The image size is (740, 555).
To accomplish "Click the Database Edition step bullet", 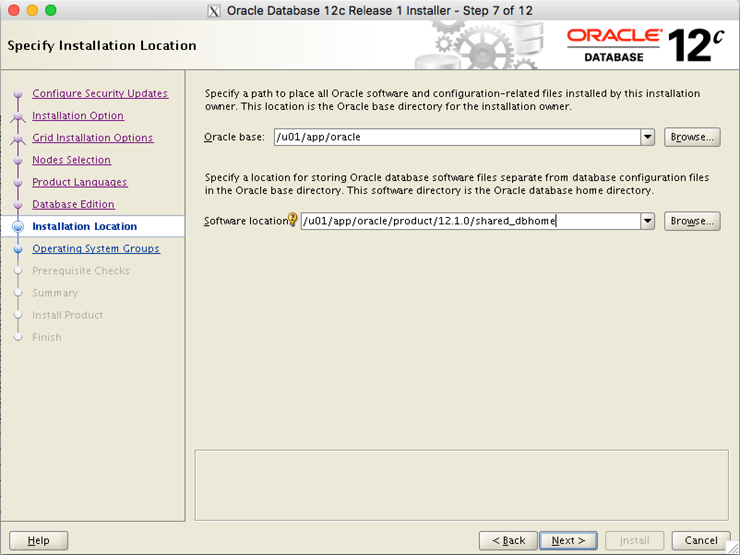I will [18, 205].
